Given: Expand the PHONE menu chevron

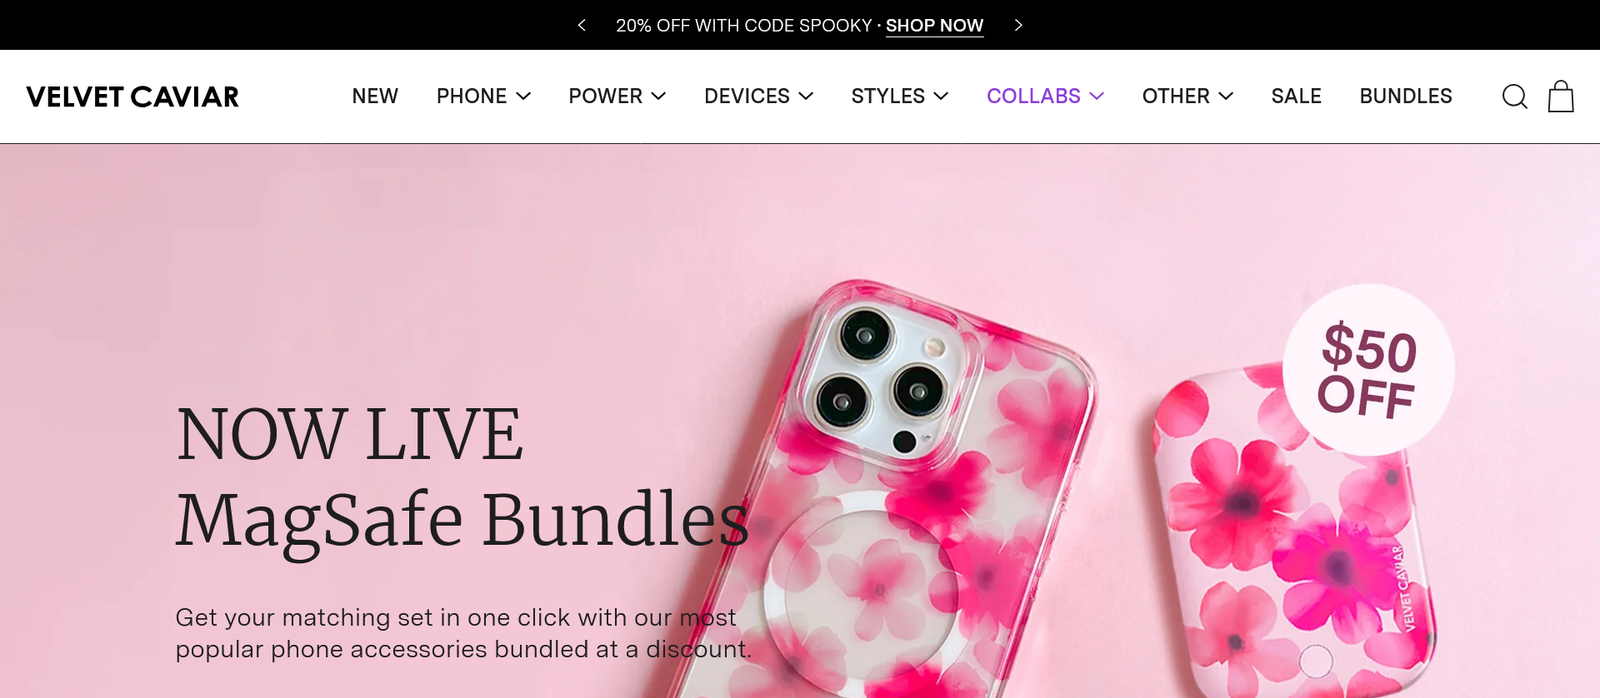Looking at the screenshot, I should pyautogui.click(x=523, y=96).
